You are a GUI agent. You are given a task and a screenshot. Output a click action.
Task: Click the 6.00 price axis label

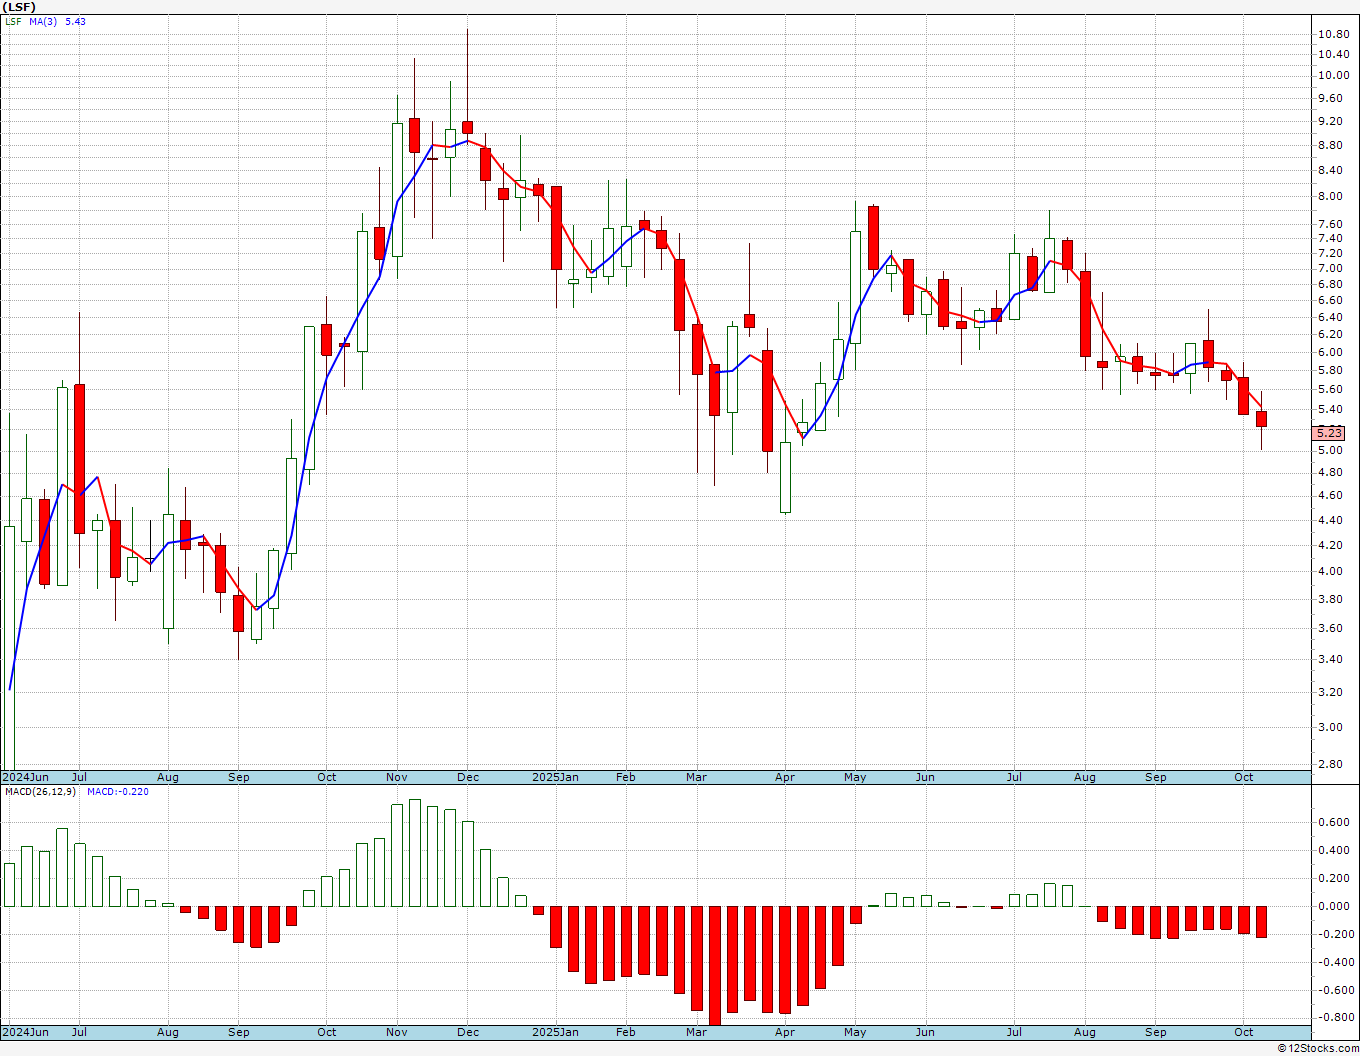point(1329,352)
